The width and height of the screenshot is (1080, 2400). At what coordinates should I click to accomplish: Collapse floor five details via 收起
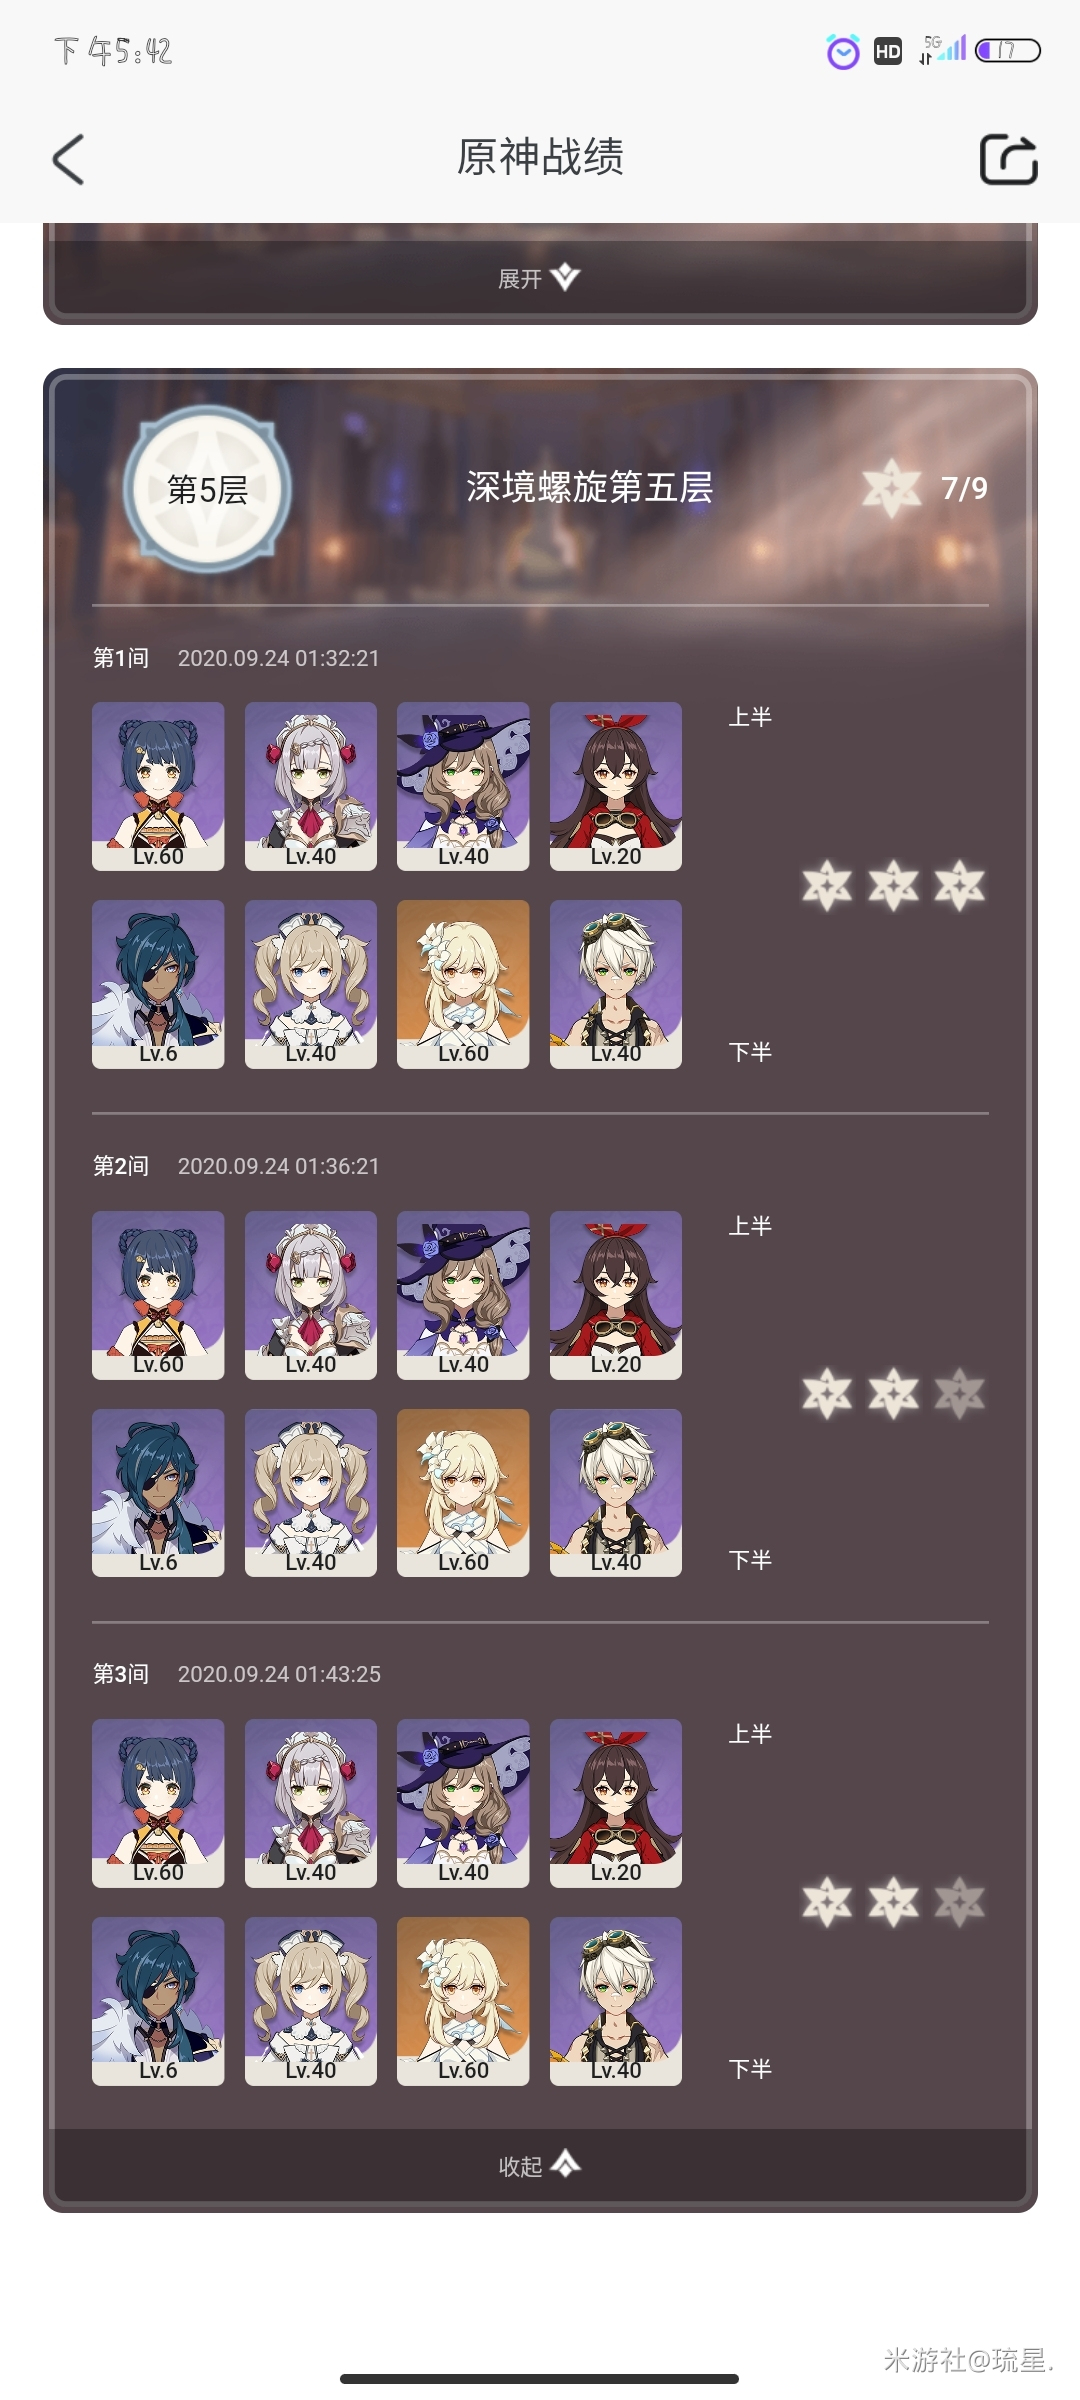pyautogui.click(x=539, y=2166)
